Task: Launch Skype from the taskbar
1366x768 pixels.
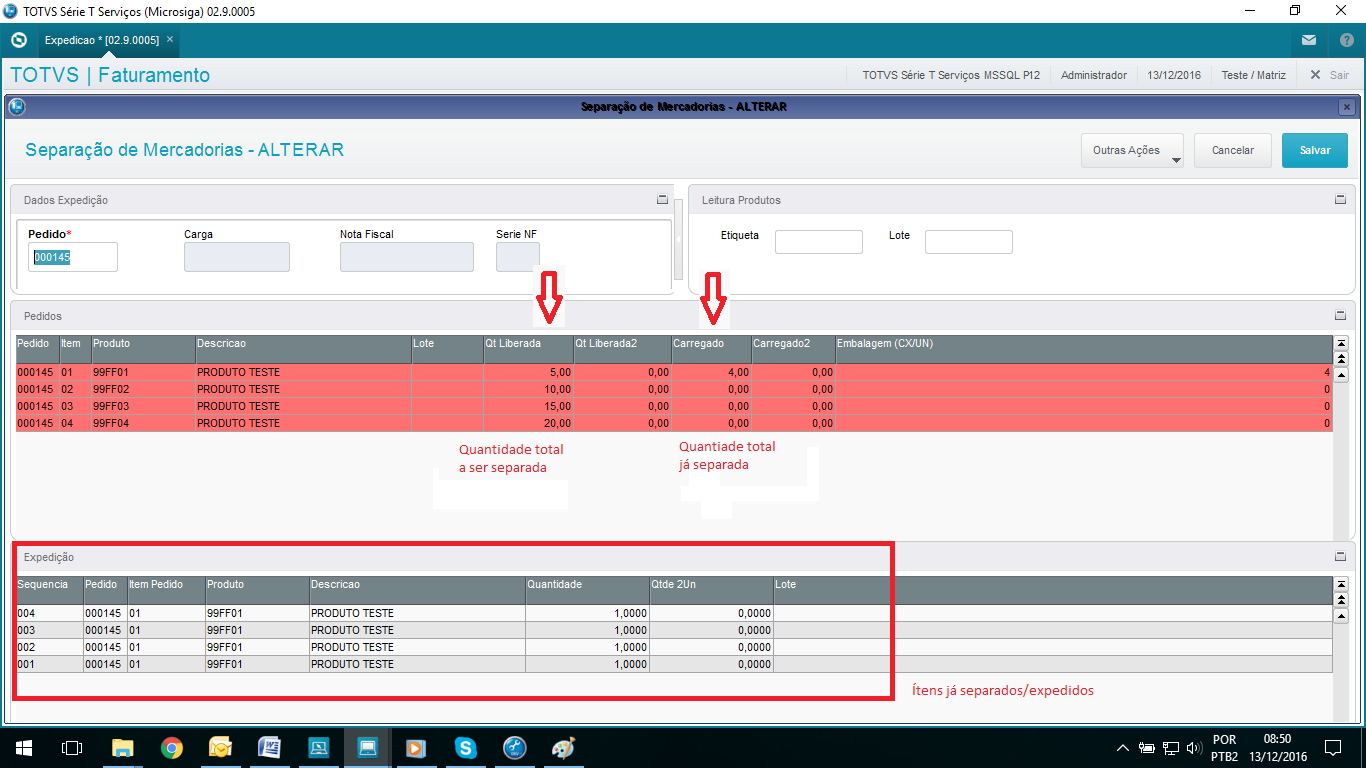Action: coord(465,747)
